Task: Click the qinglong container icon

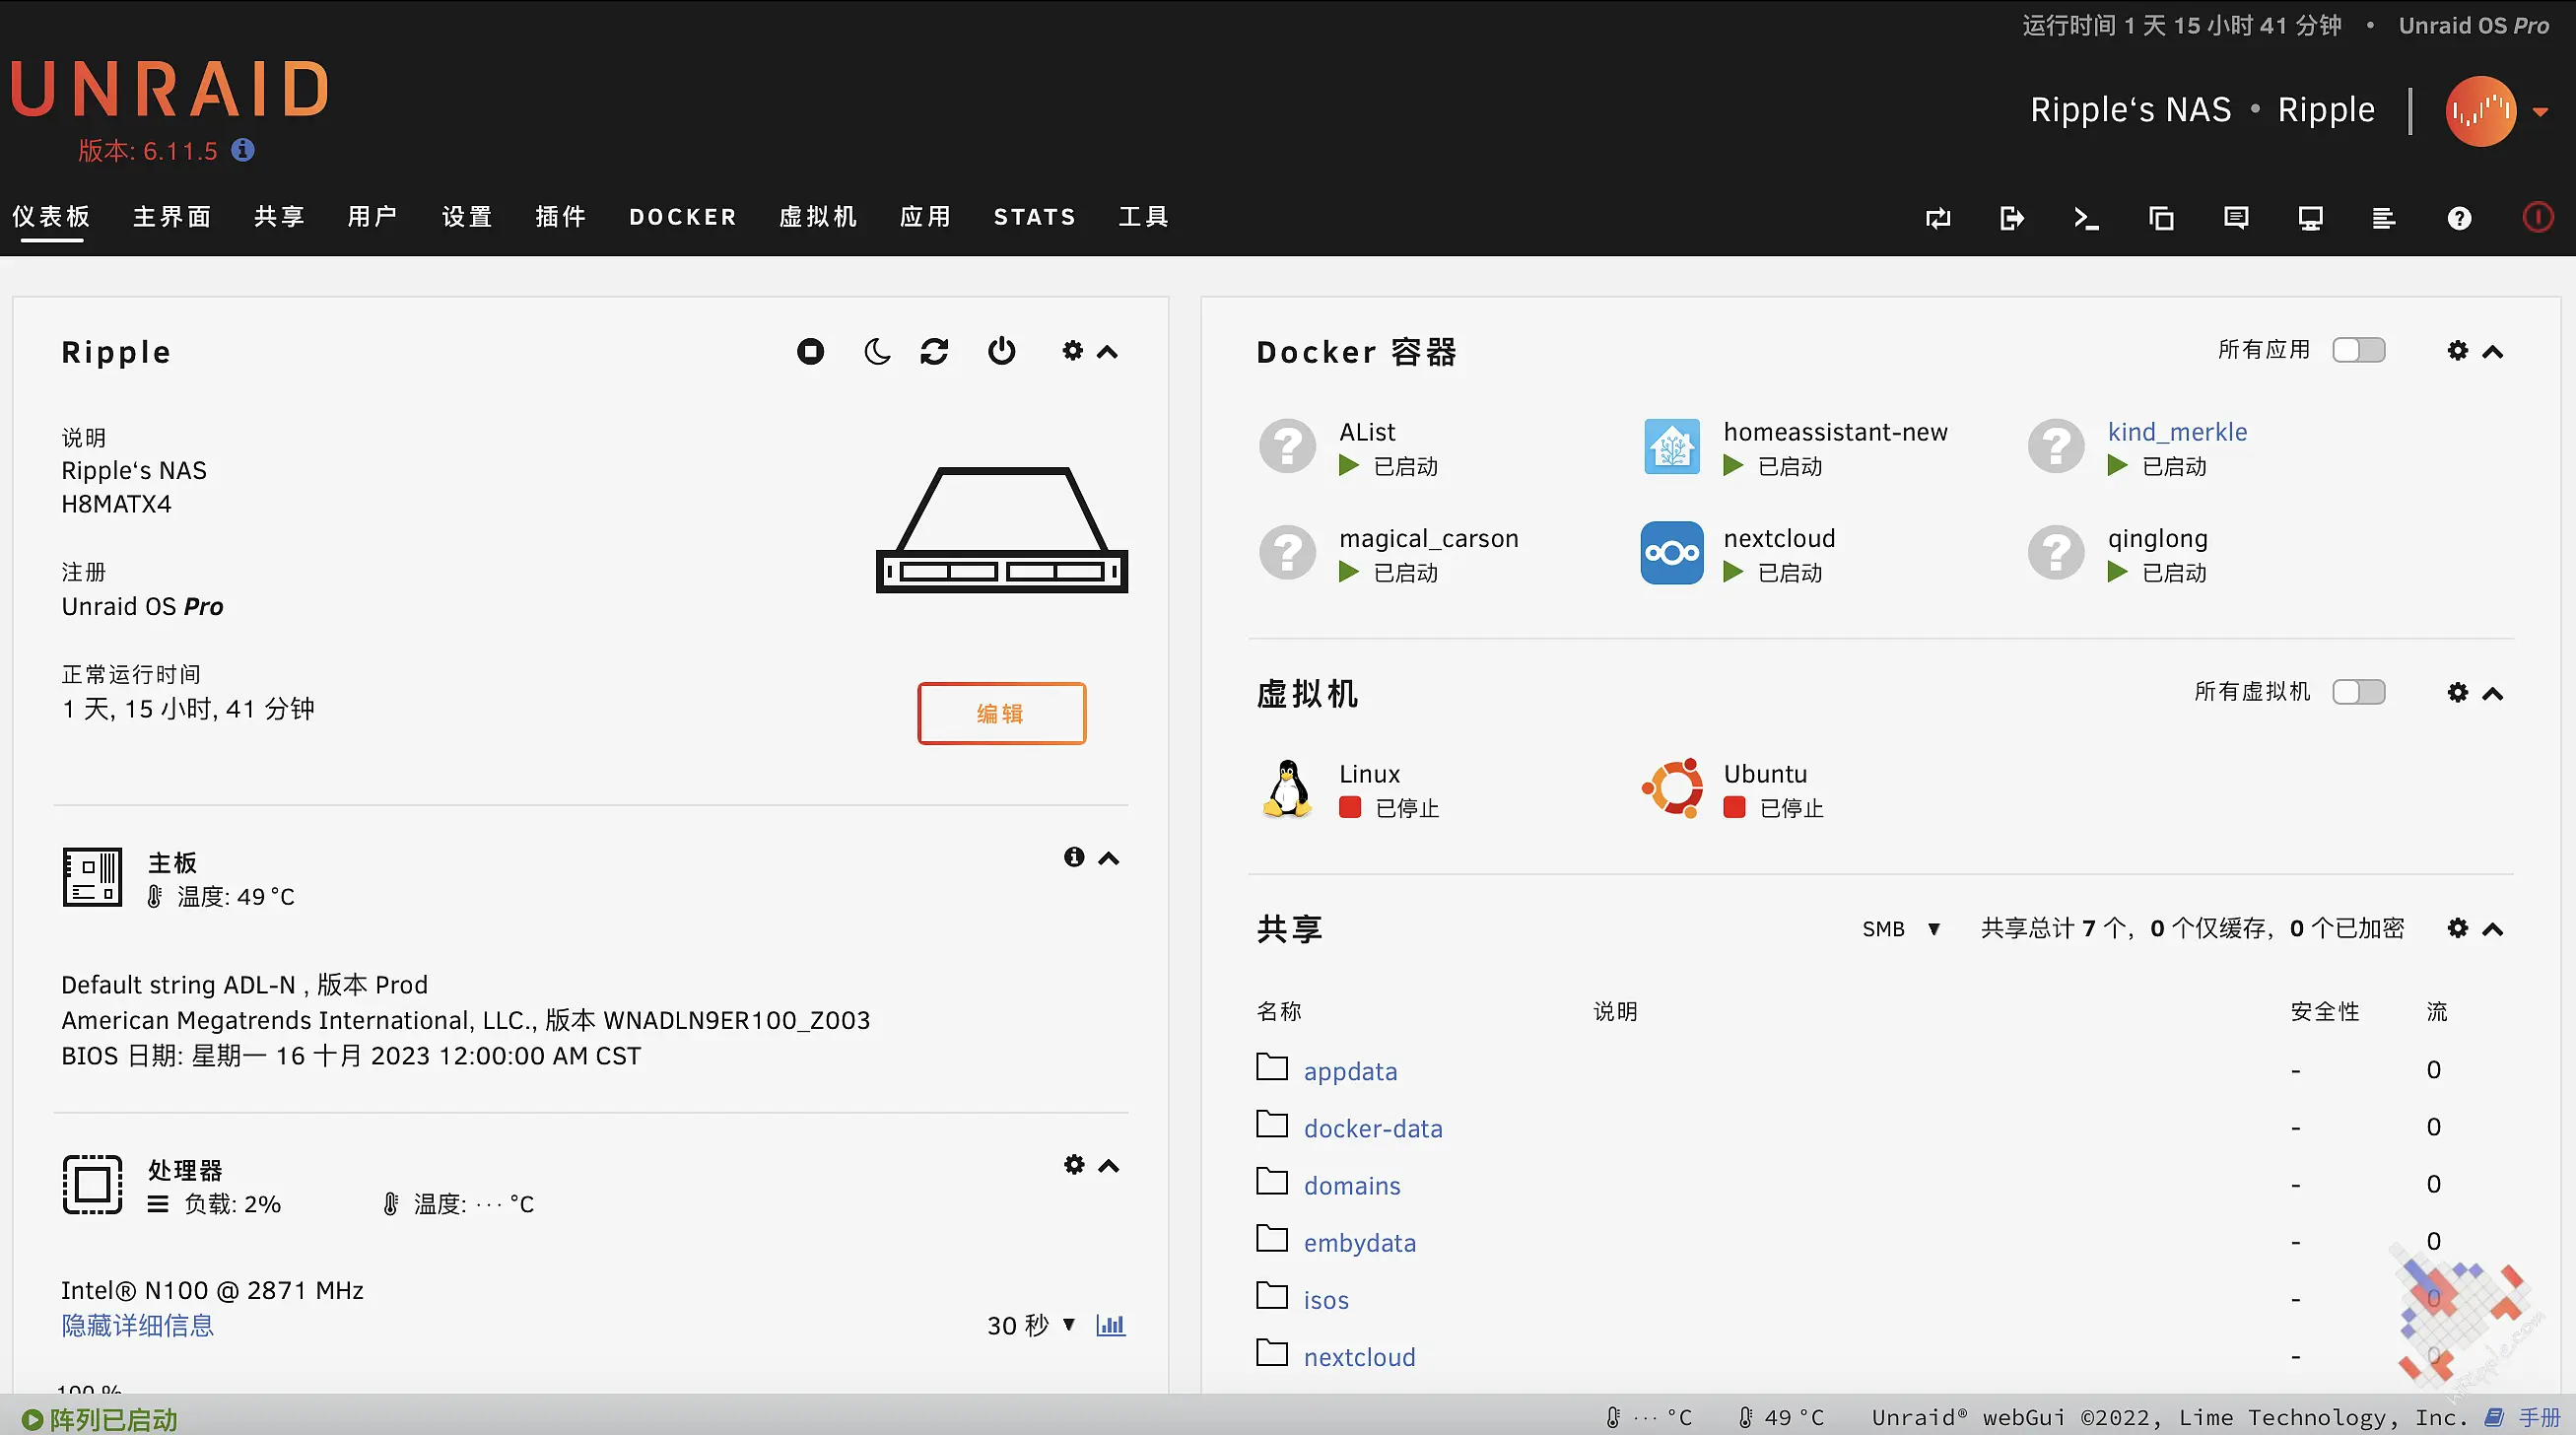Action: tap(2056, 553)
